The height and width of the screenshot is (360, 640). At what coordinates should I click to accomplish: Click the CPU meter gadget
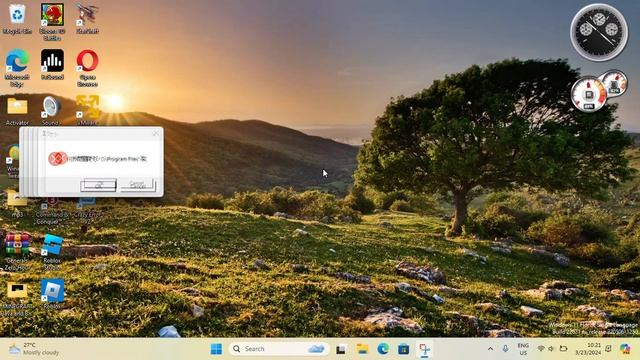coord(589,95)
